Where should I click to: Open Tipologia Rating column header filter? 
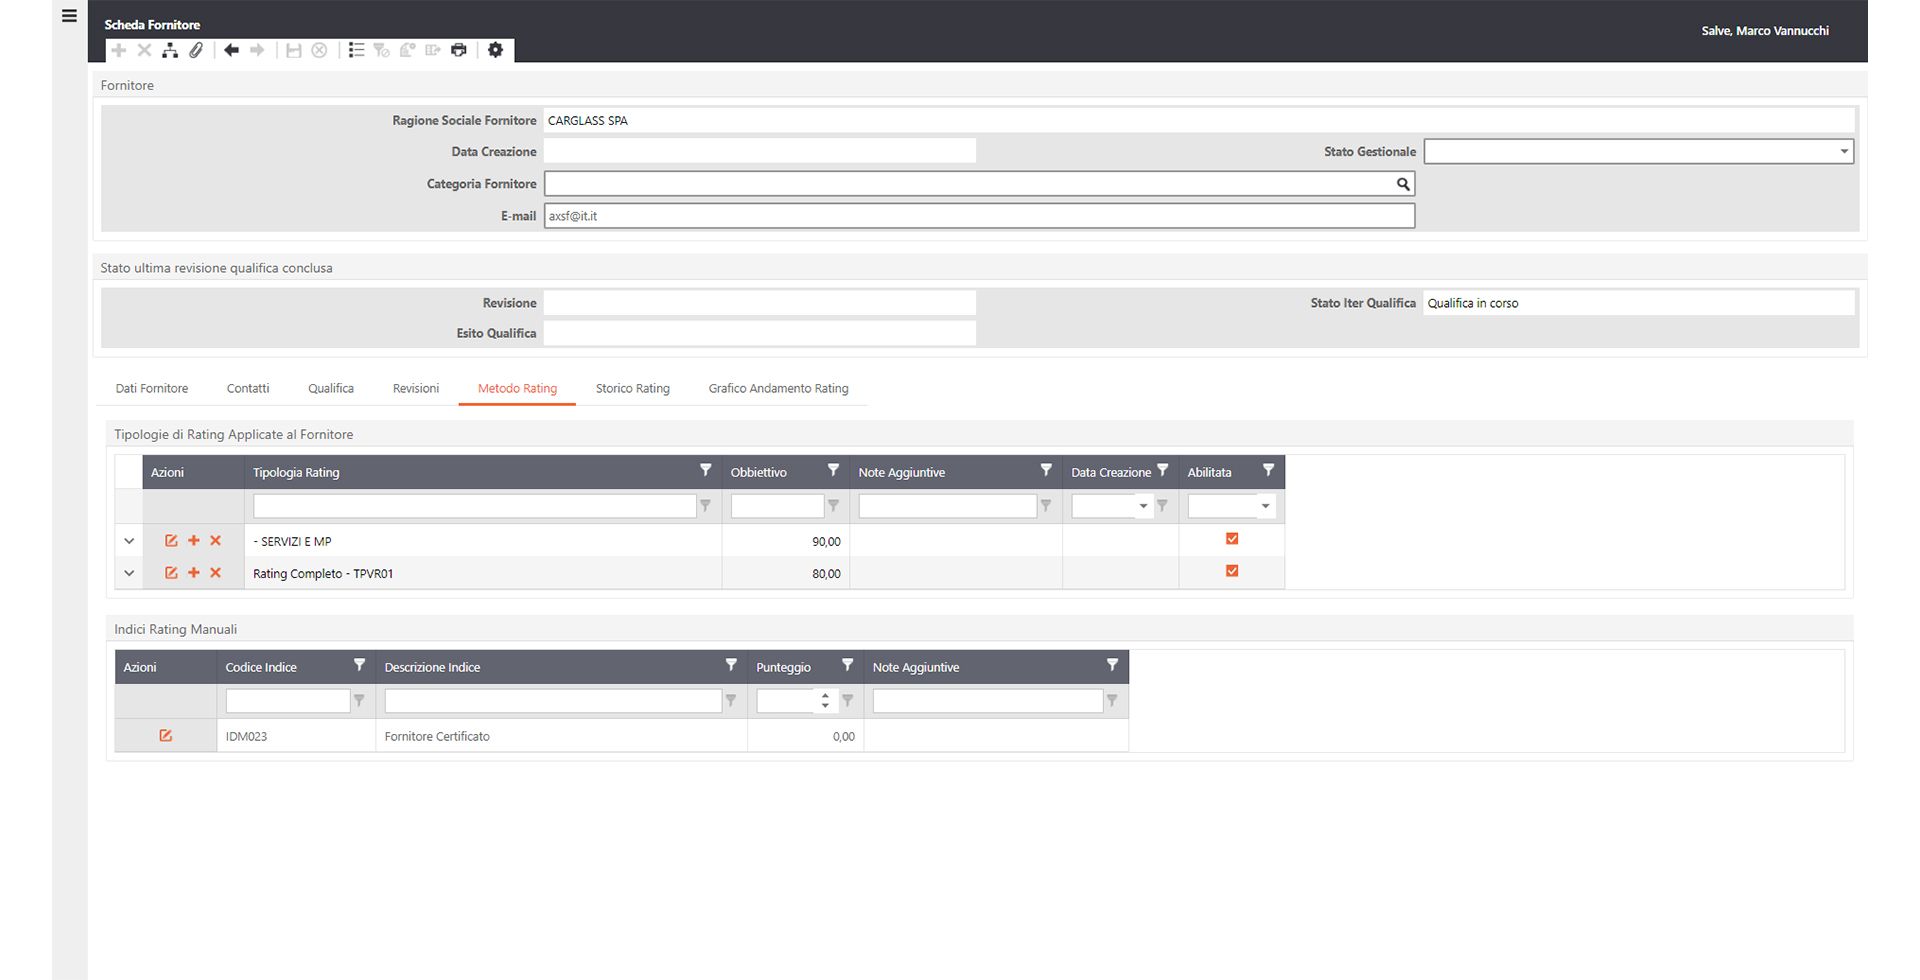pos(705,471)
